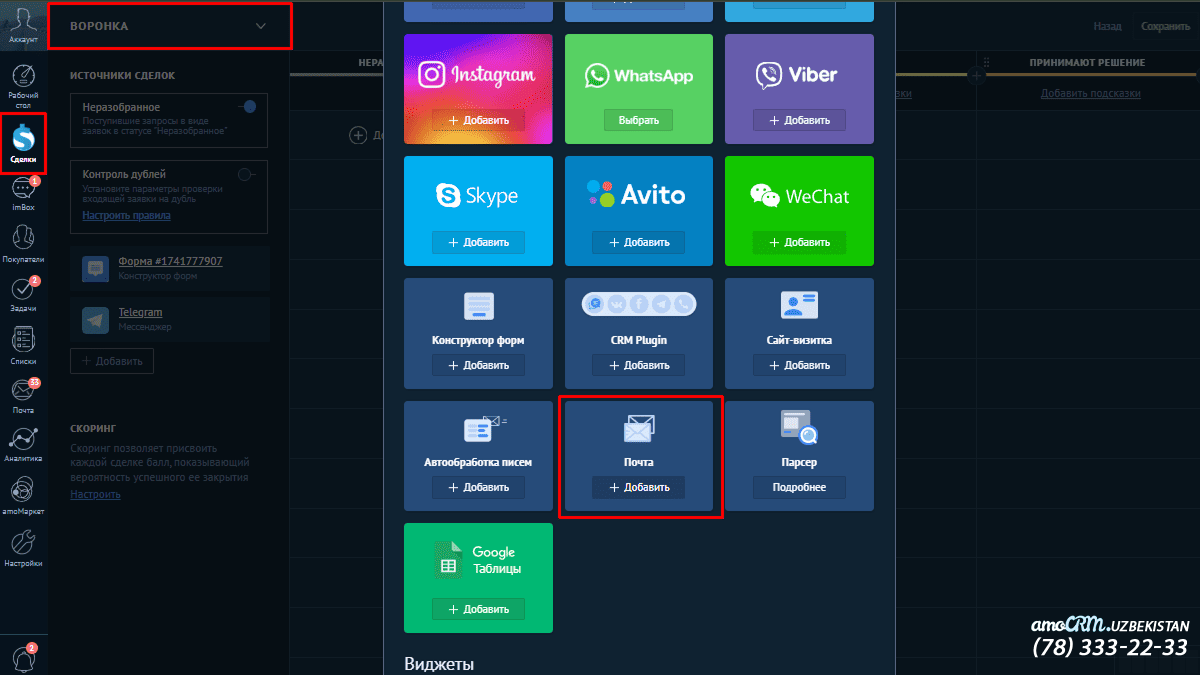Viewport: 1200px width, 675px height.
Task: Open Аналитика section in sidebar
Action: (x=23, y=446)
